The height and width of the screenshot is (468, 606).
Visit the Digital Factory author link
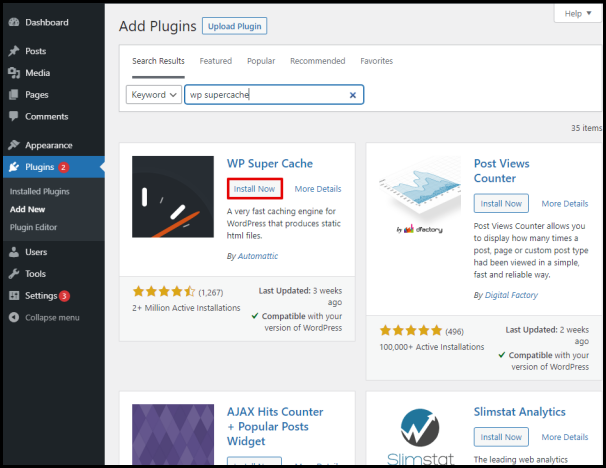click(511, 295)
